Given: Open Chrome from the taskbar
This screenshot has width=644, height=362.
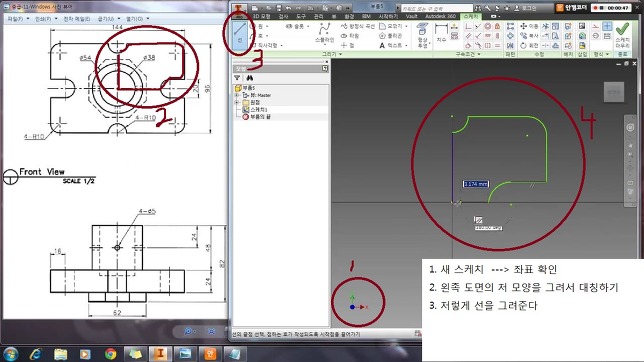Looking at the screenshot, I should (110, 354).
